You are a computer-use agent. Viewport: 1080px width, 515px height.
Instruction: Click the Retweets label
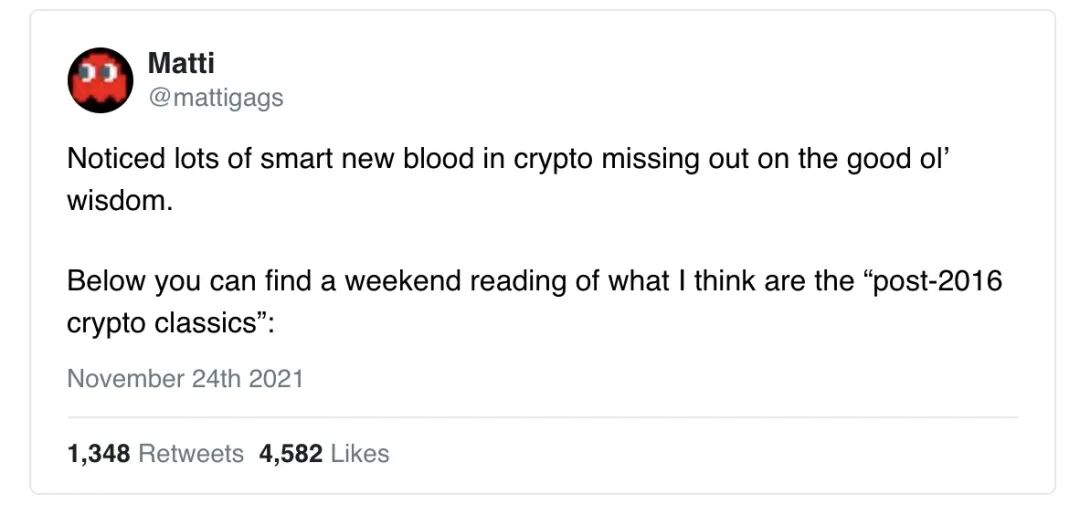click(191, 454)
